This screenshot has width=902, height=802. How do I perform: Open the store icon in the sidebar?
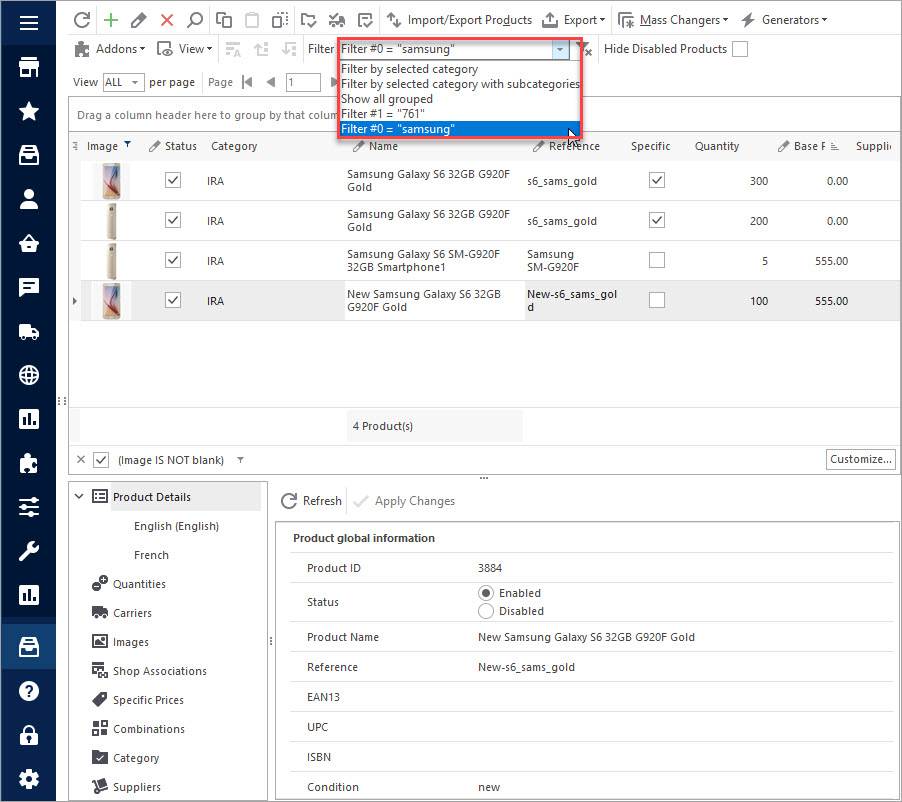[x=29, y=67]
